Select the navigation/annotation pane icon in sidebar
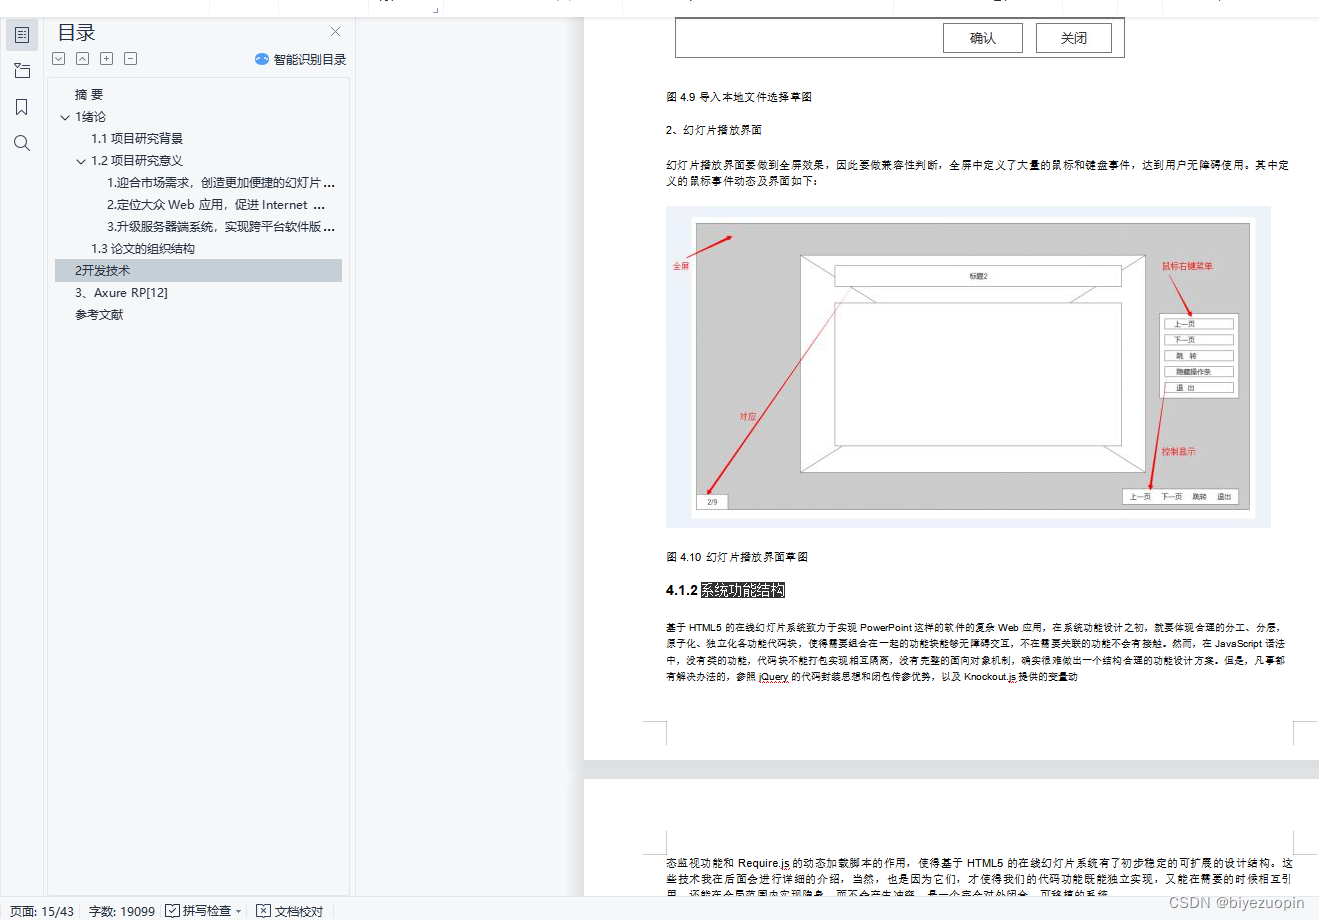 click(21, 70)
